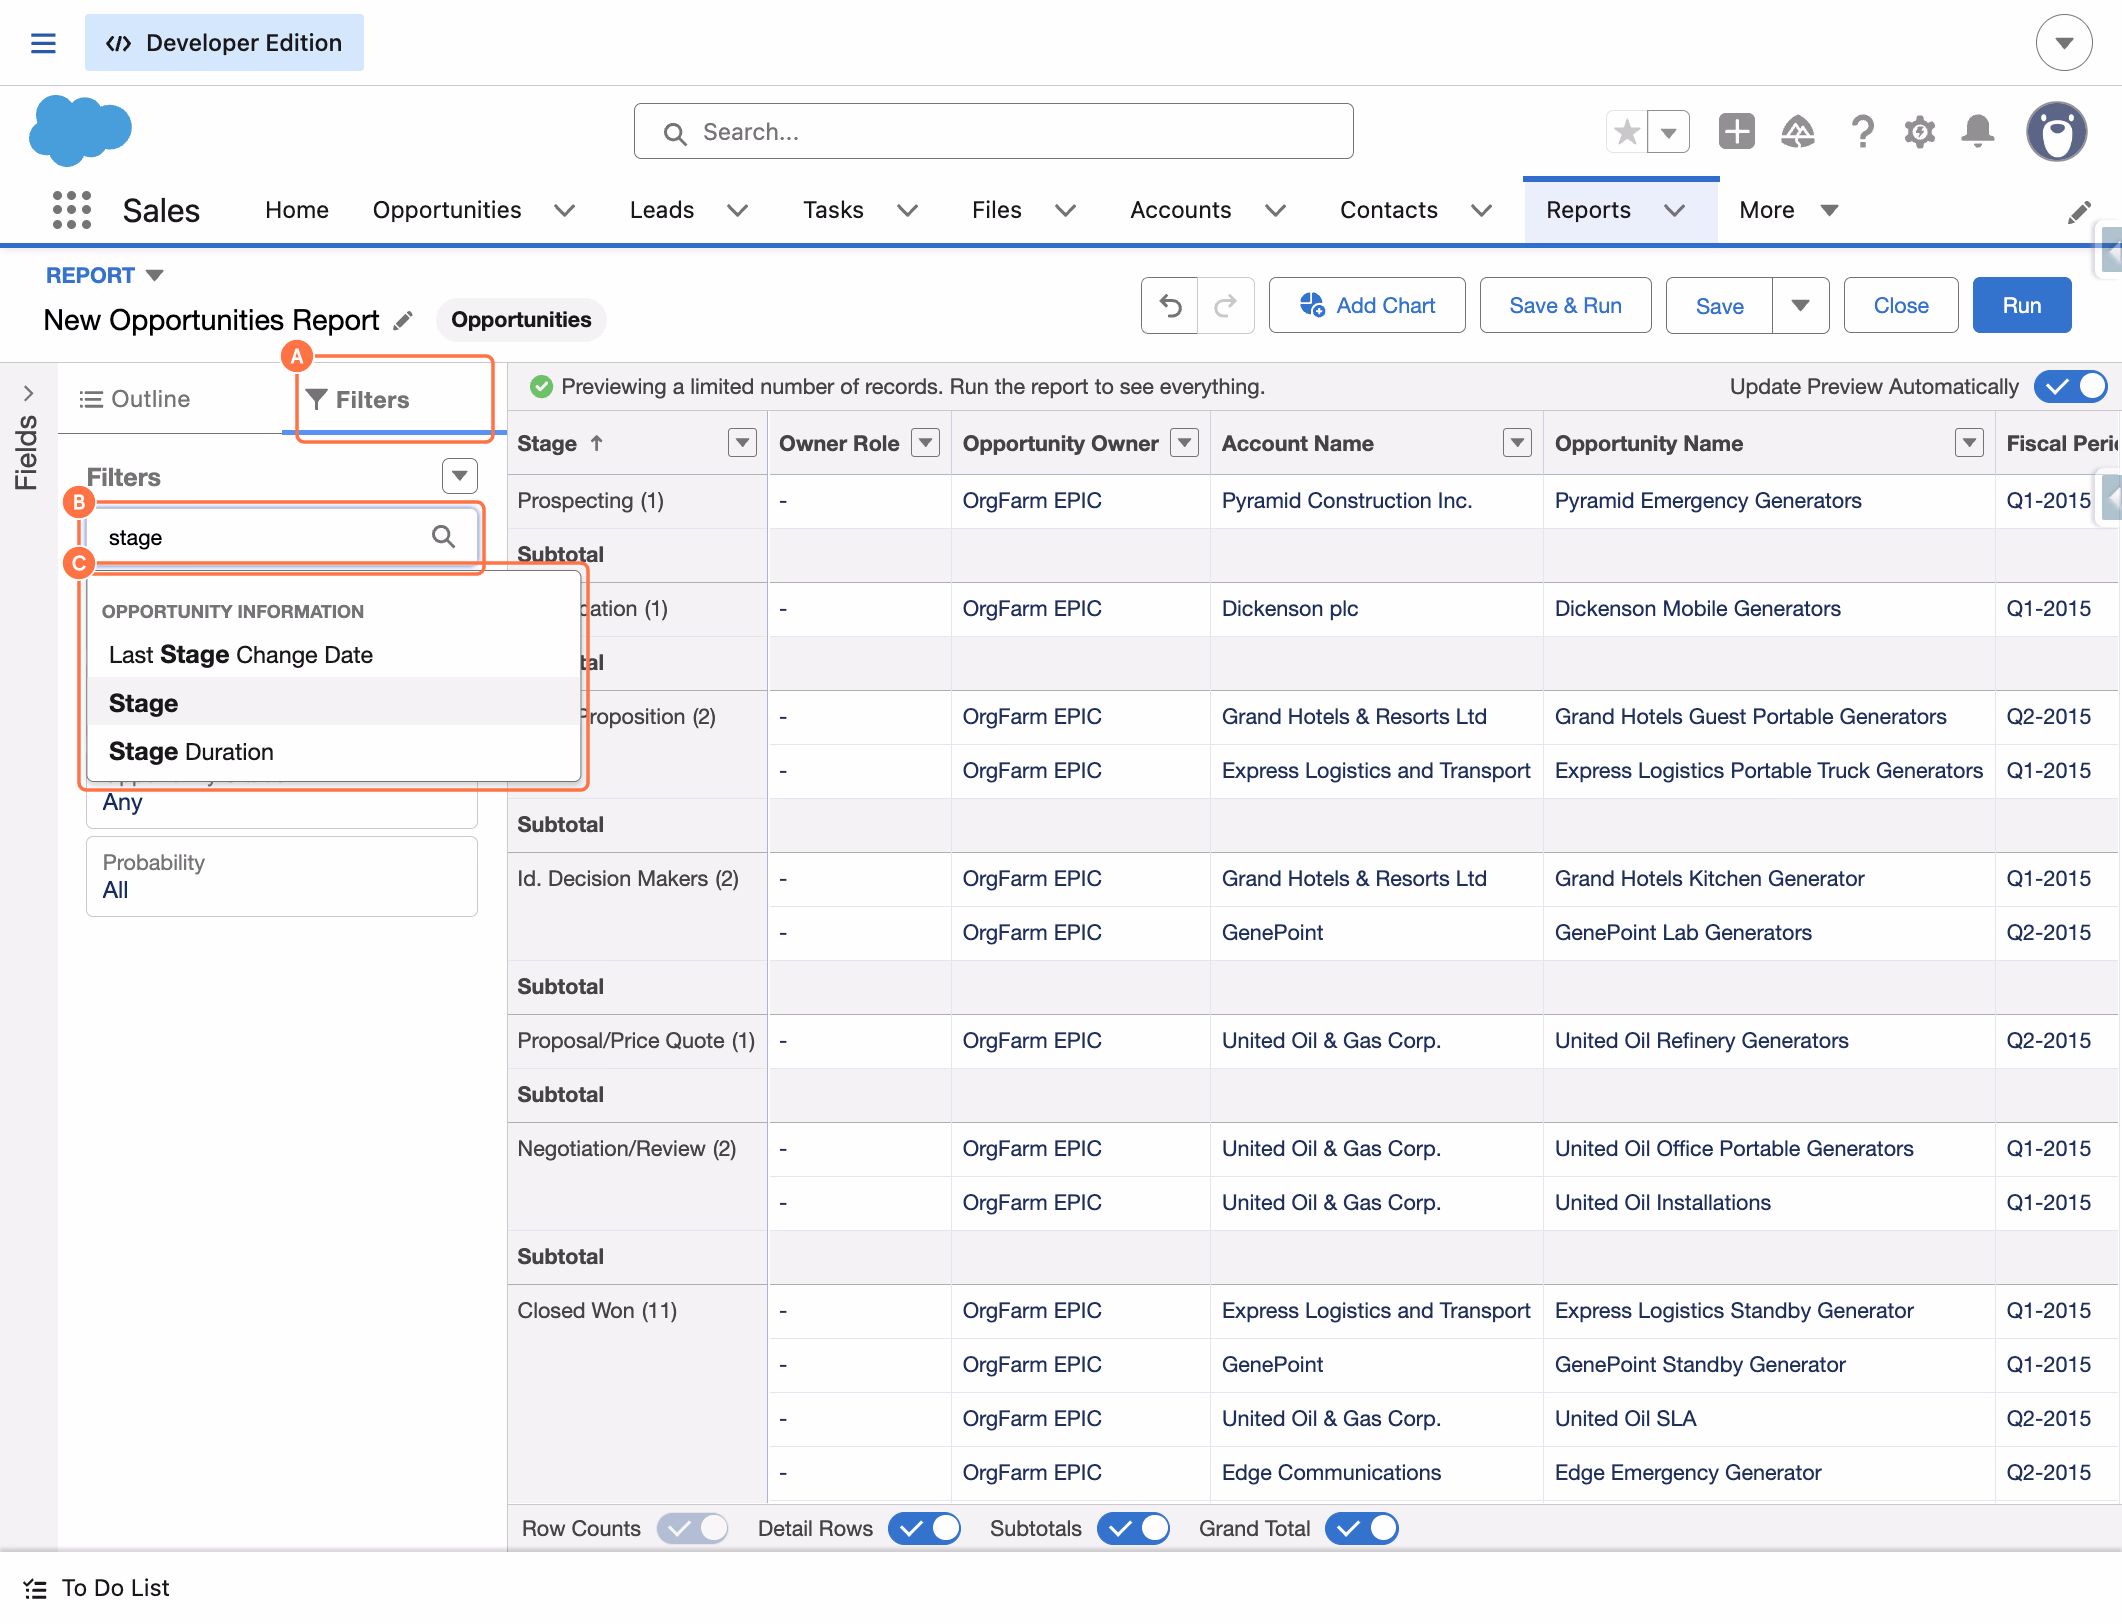
Task: Open the More navigation menu
Action: 1789,211
